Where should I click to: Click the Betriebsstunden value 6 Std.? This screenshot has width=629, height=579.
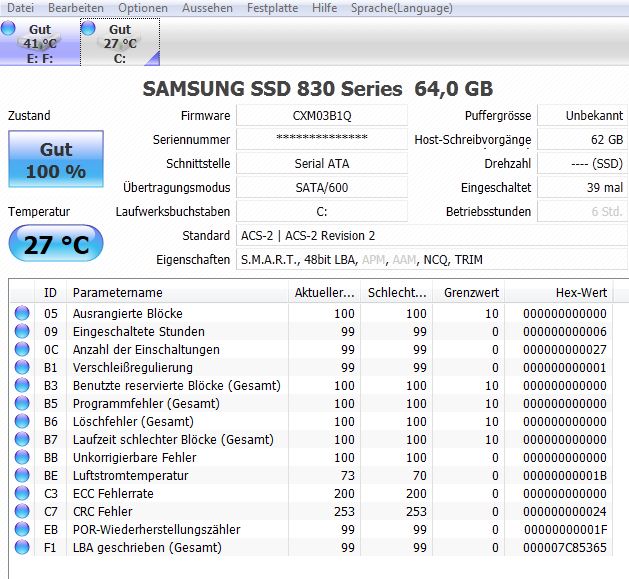coord(582,211)
